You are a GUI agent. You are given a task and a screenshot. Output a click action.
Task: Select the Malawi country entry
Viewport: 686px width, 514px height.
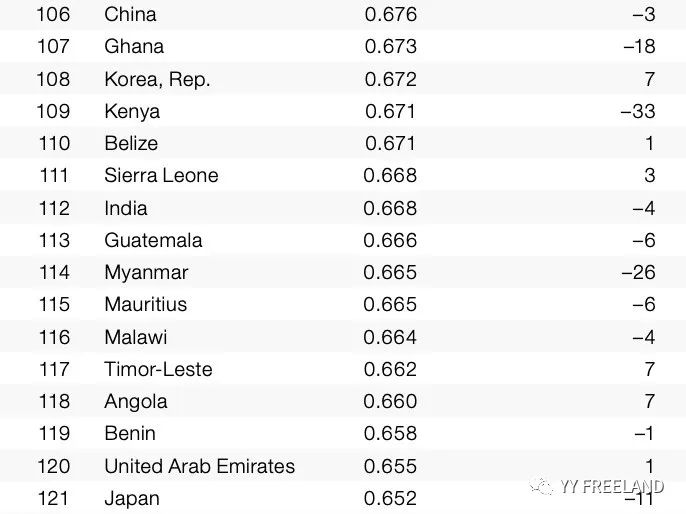click(x=136, y=337)
